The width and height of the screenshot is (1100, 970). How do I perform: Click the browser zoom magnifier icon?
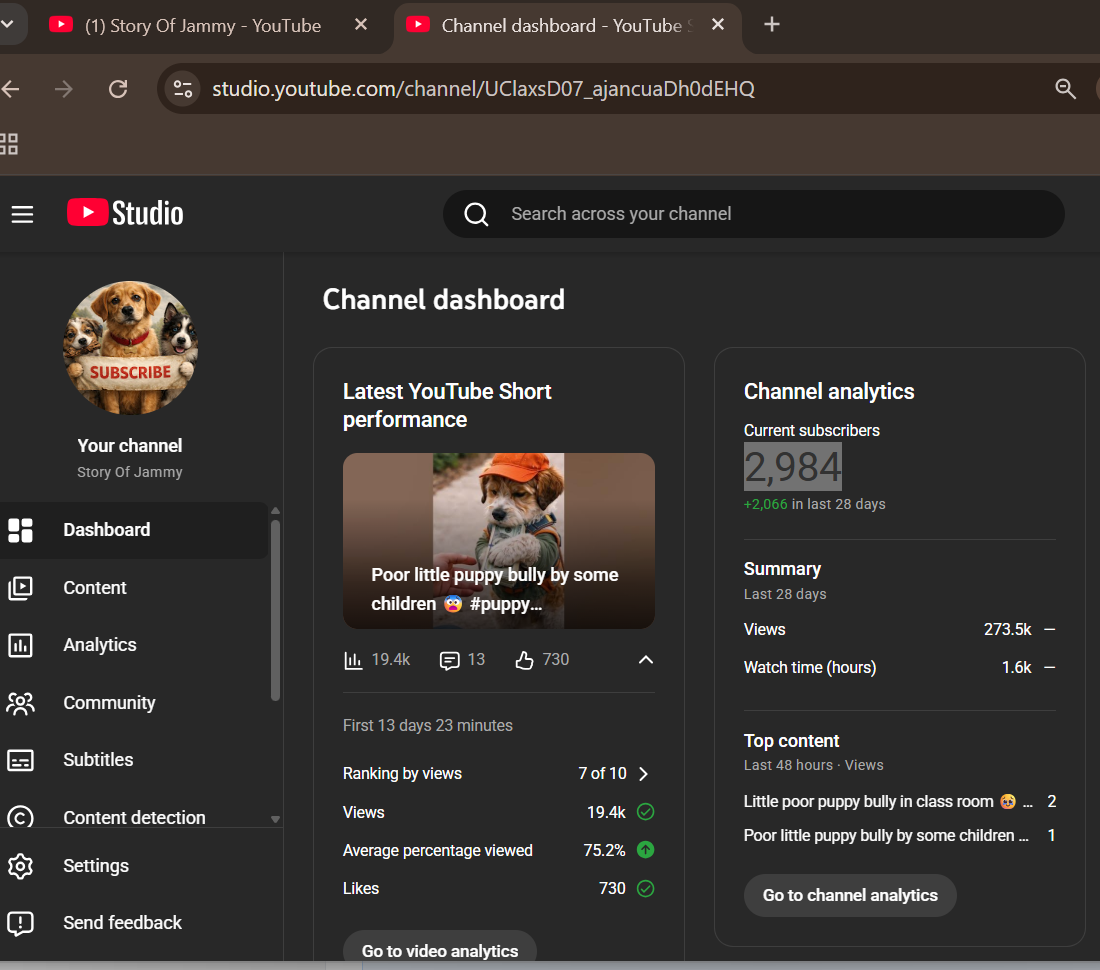(1066, 89)
